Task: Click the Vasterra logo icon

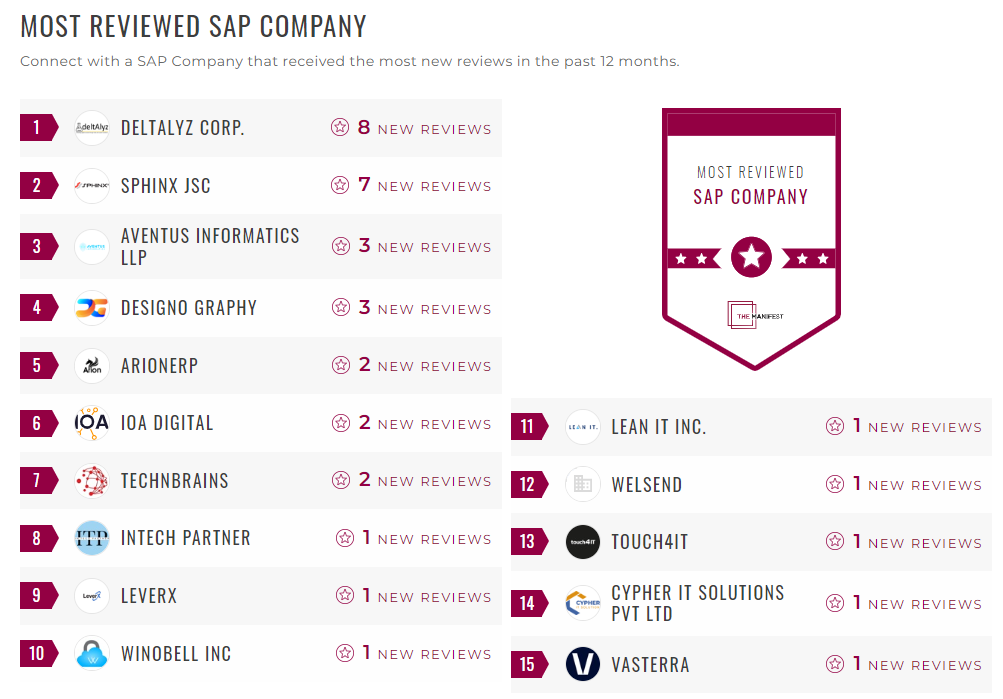Action: click(583, 665)
